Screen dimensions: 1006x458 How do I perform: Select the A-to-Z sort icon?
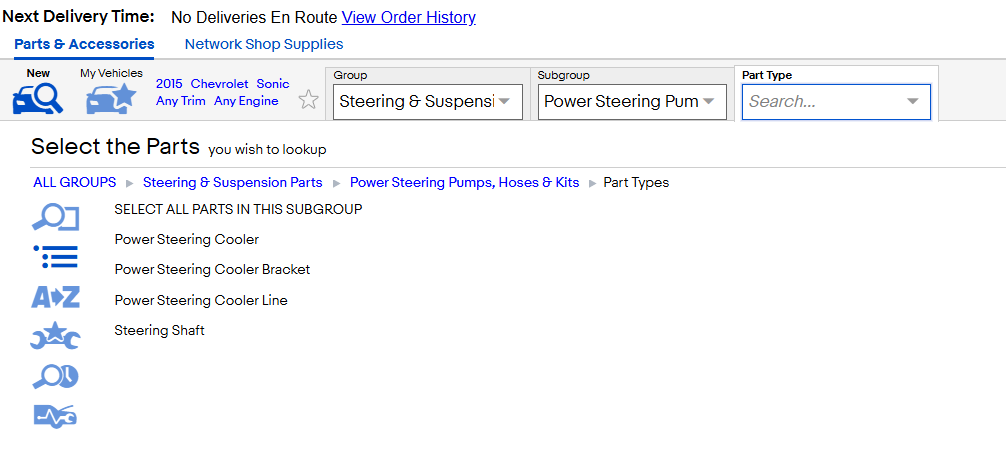coord(55,297)
